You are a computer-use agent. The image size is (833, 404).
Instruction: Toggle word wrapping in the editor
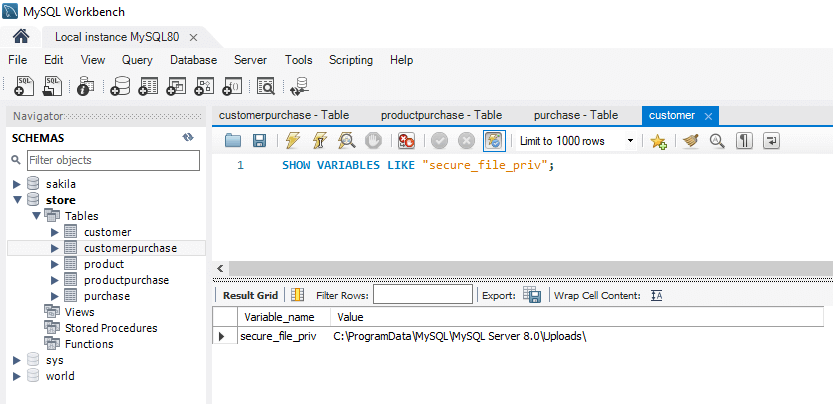[x=771, y=141]
